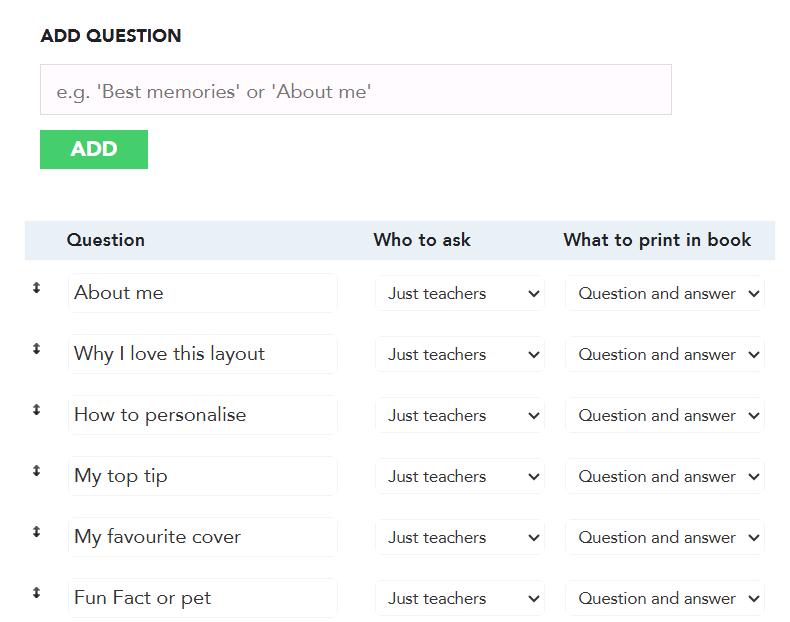Focus the Add Question text box
790x622 pixels.
tap(355, 90)
